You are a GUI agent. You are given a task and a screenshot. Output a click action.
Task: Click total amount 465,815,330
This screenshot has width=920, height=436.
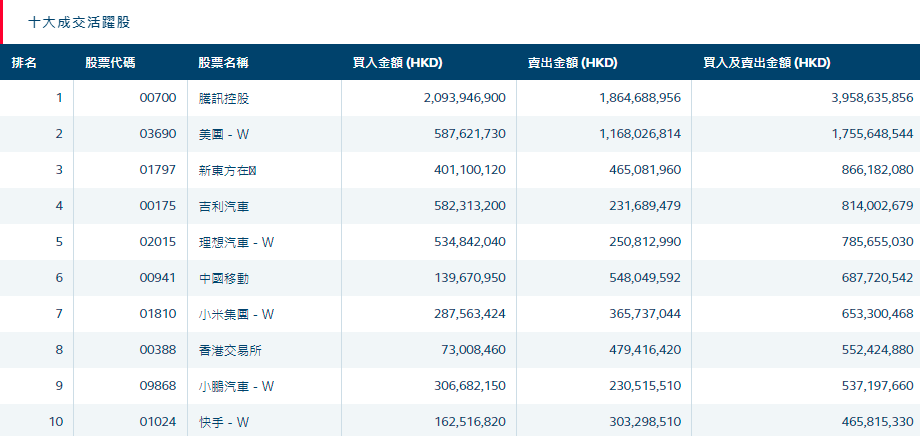click(x=877, y=422)
